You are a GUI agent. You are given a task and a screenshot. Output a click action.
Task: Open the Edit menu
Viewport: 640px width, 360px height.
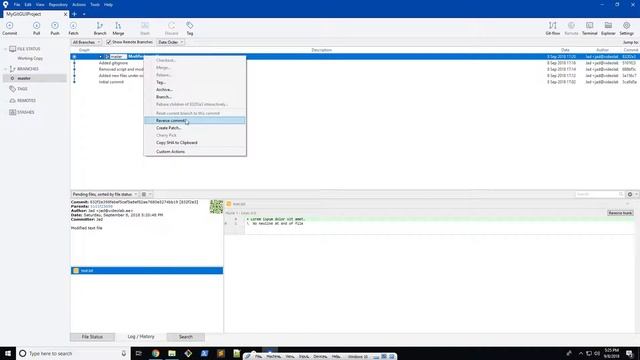(x=28, y=4)
